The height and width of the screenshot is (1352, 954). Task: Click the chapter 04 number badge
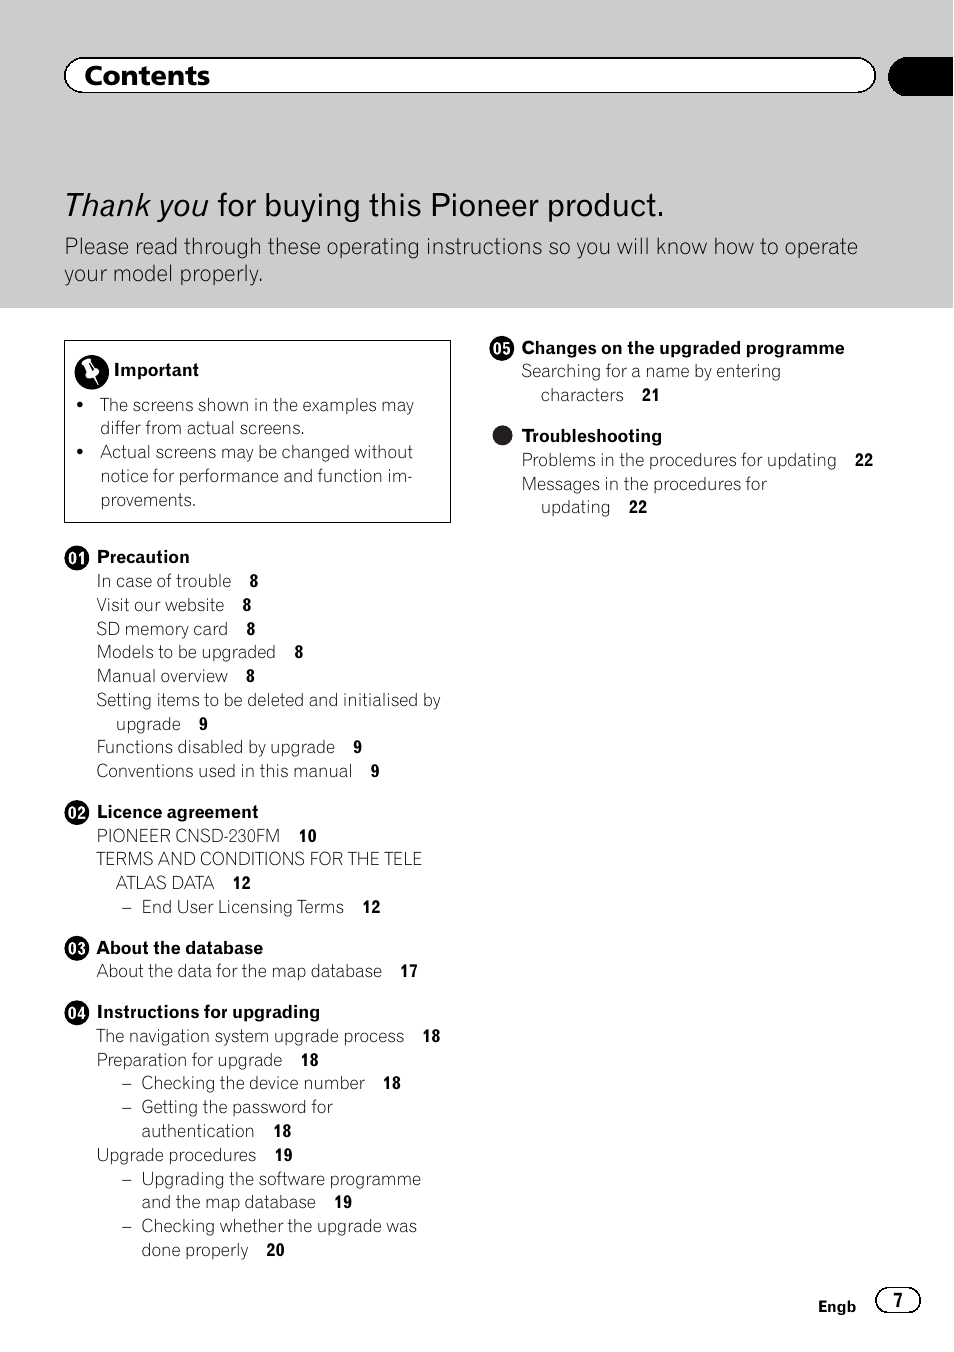click(77, 1013)
